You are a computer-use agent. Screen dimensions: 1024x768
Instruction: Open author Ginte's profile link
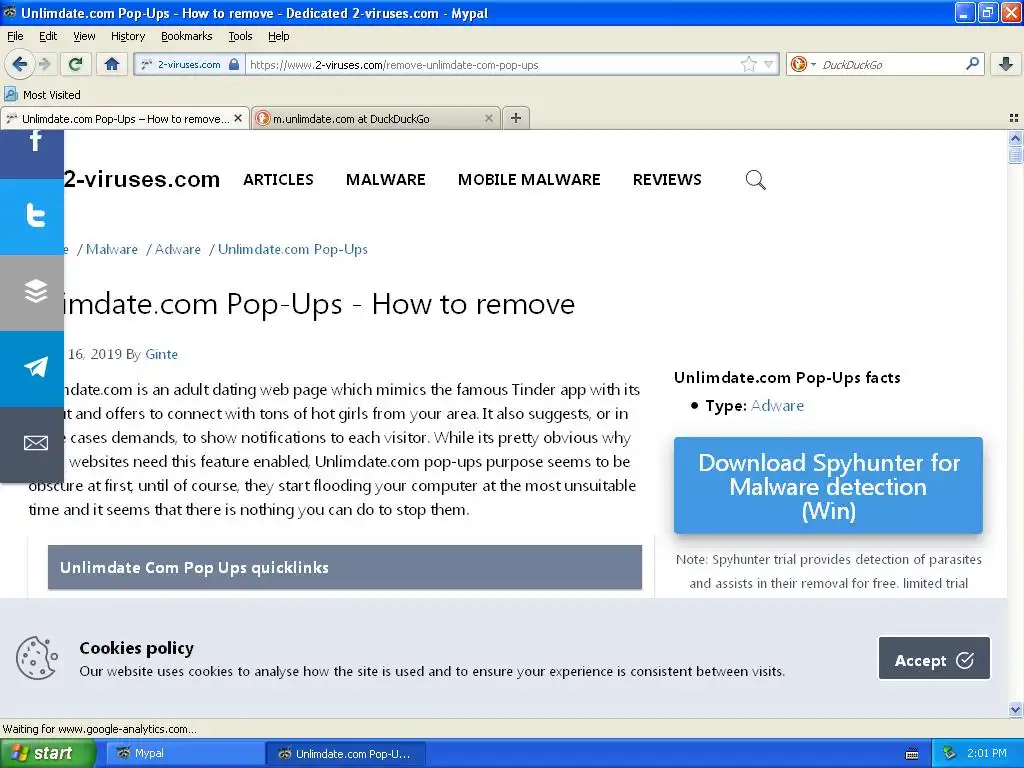[161, 354]
